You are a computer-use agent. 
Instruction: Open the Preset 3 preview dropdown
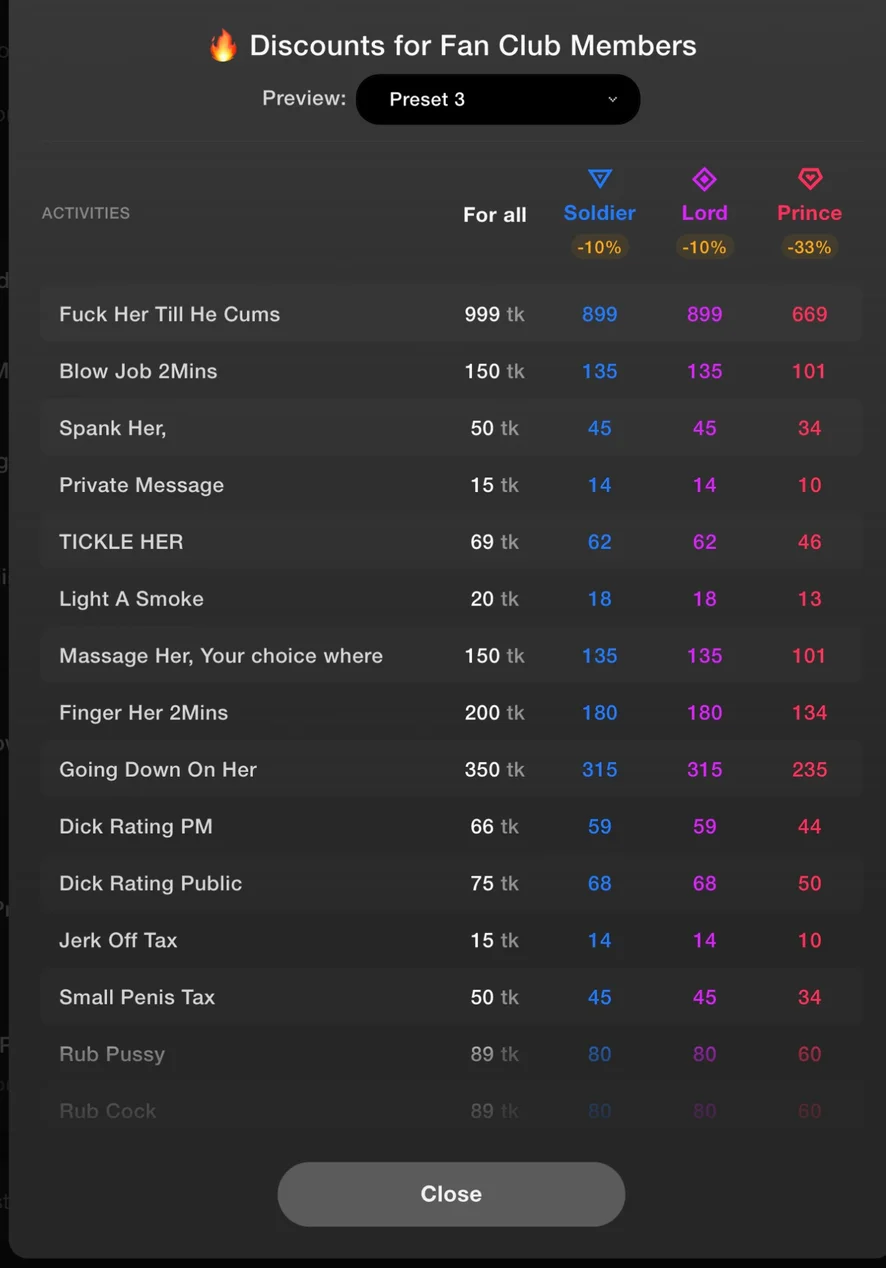tap(498, 100)
